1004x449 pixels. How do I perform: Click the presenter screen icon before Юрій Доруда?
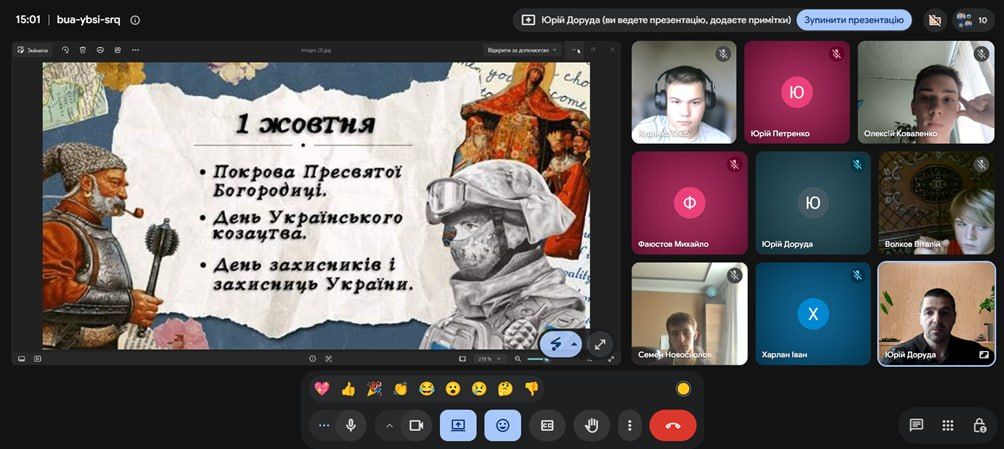pos(528,20)
